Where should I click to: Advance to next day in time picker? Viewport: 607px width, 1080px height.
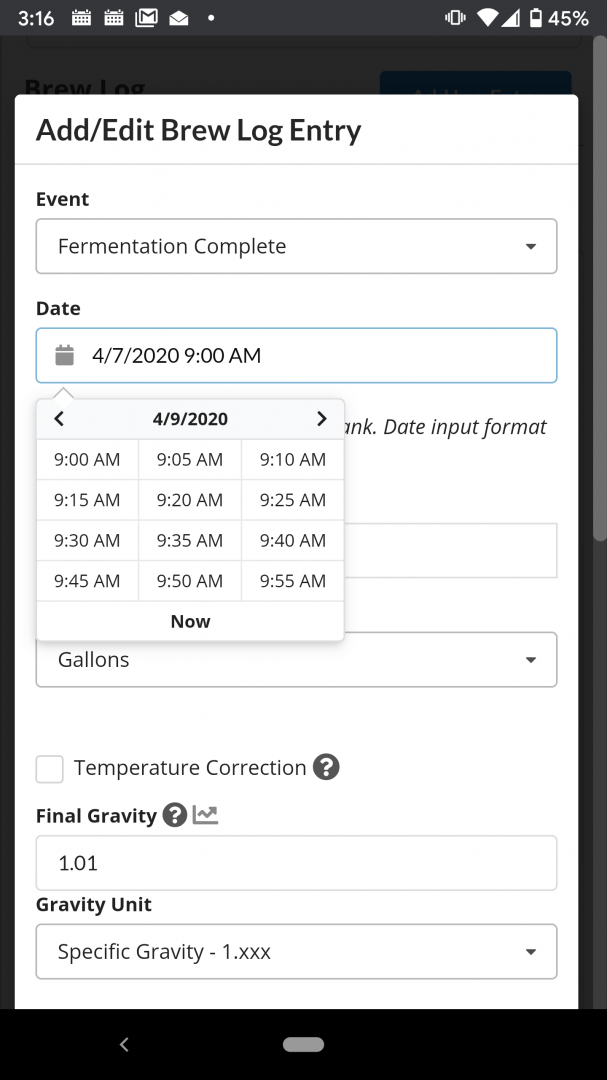pos(321,418)
